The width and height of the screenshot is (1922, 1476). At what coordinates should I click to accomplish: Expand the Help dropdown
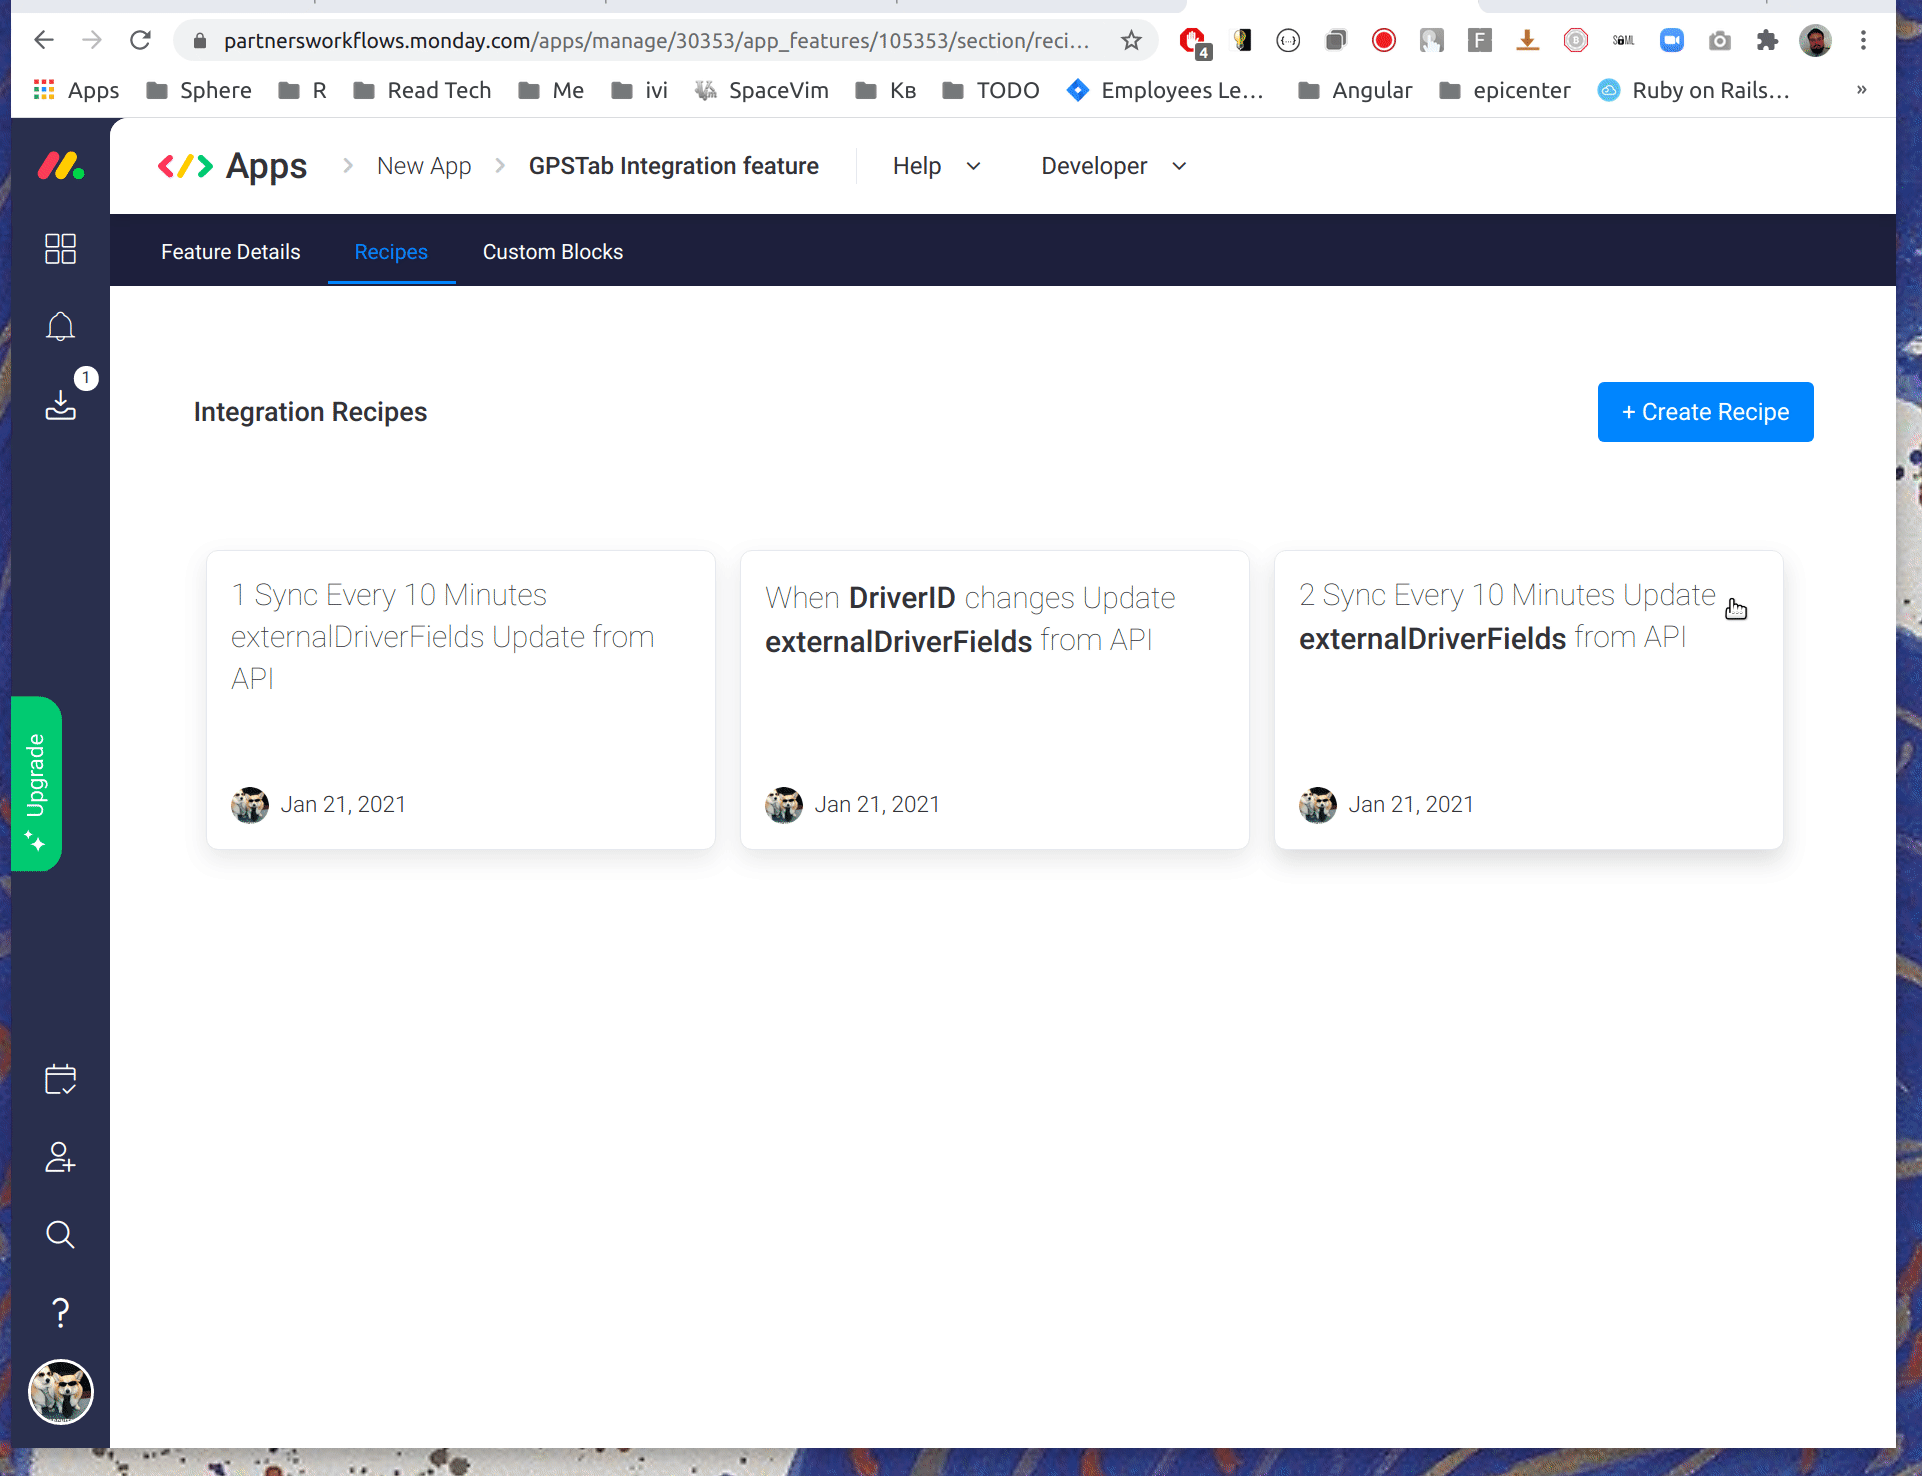click(x=936, y=166)
